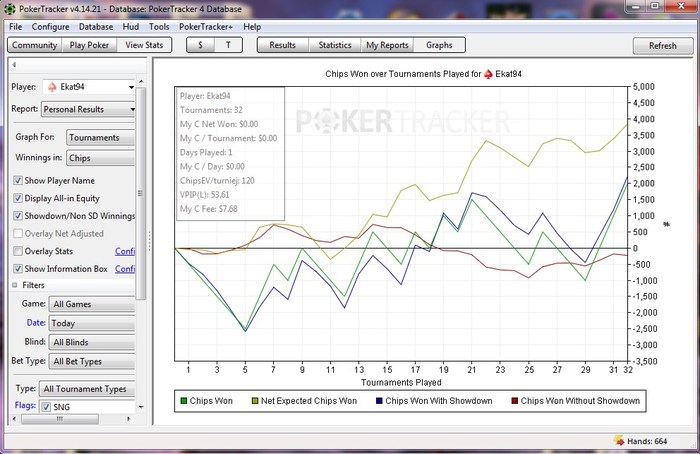Select the T tournaments button
Viewport: 700px width, 454px height.
coord(228,45)
